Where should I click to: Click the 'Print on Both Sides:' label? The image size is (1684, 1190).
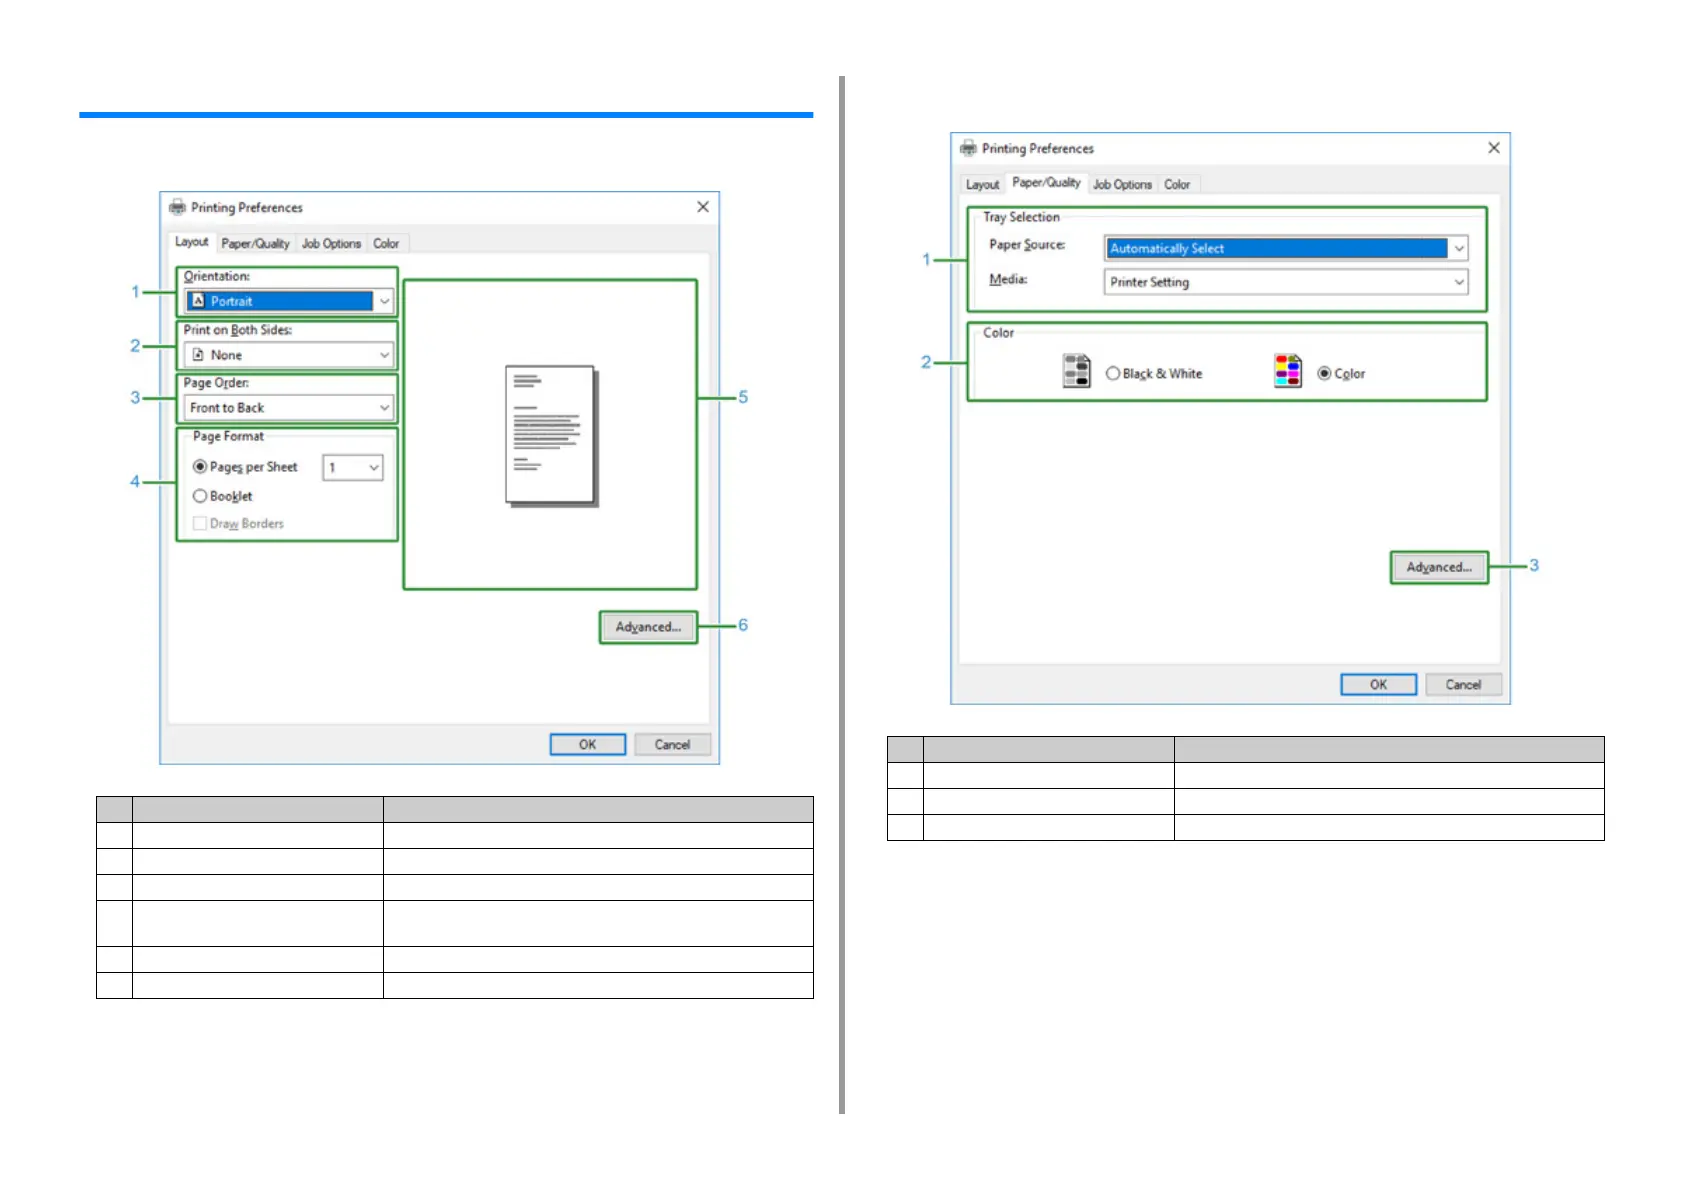pyautogui.click(x=238, y=330)
